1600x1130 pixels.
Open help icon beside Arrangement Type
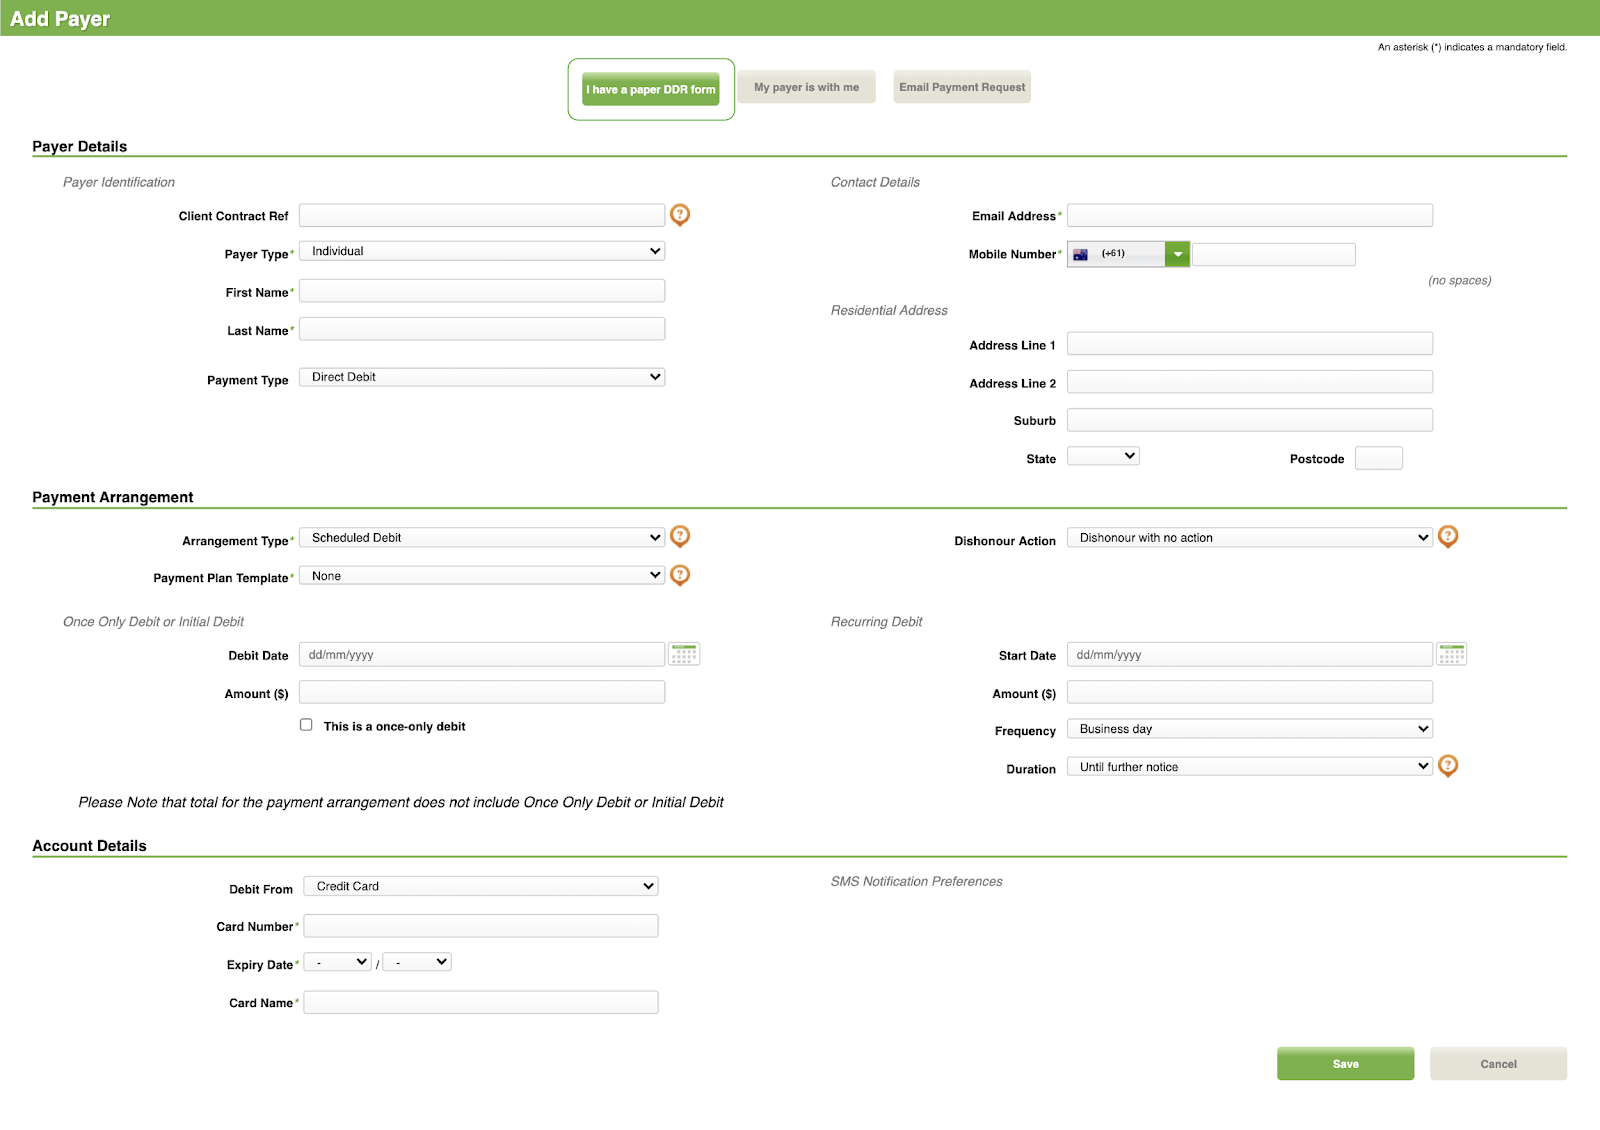tap(680, 537)
